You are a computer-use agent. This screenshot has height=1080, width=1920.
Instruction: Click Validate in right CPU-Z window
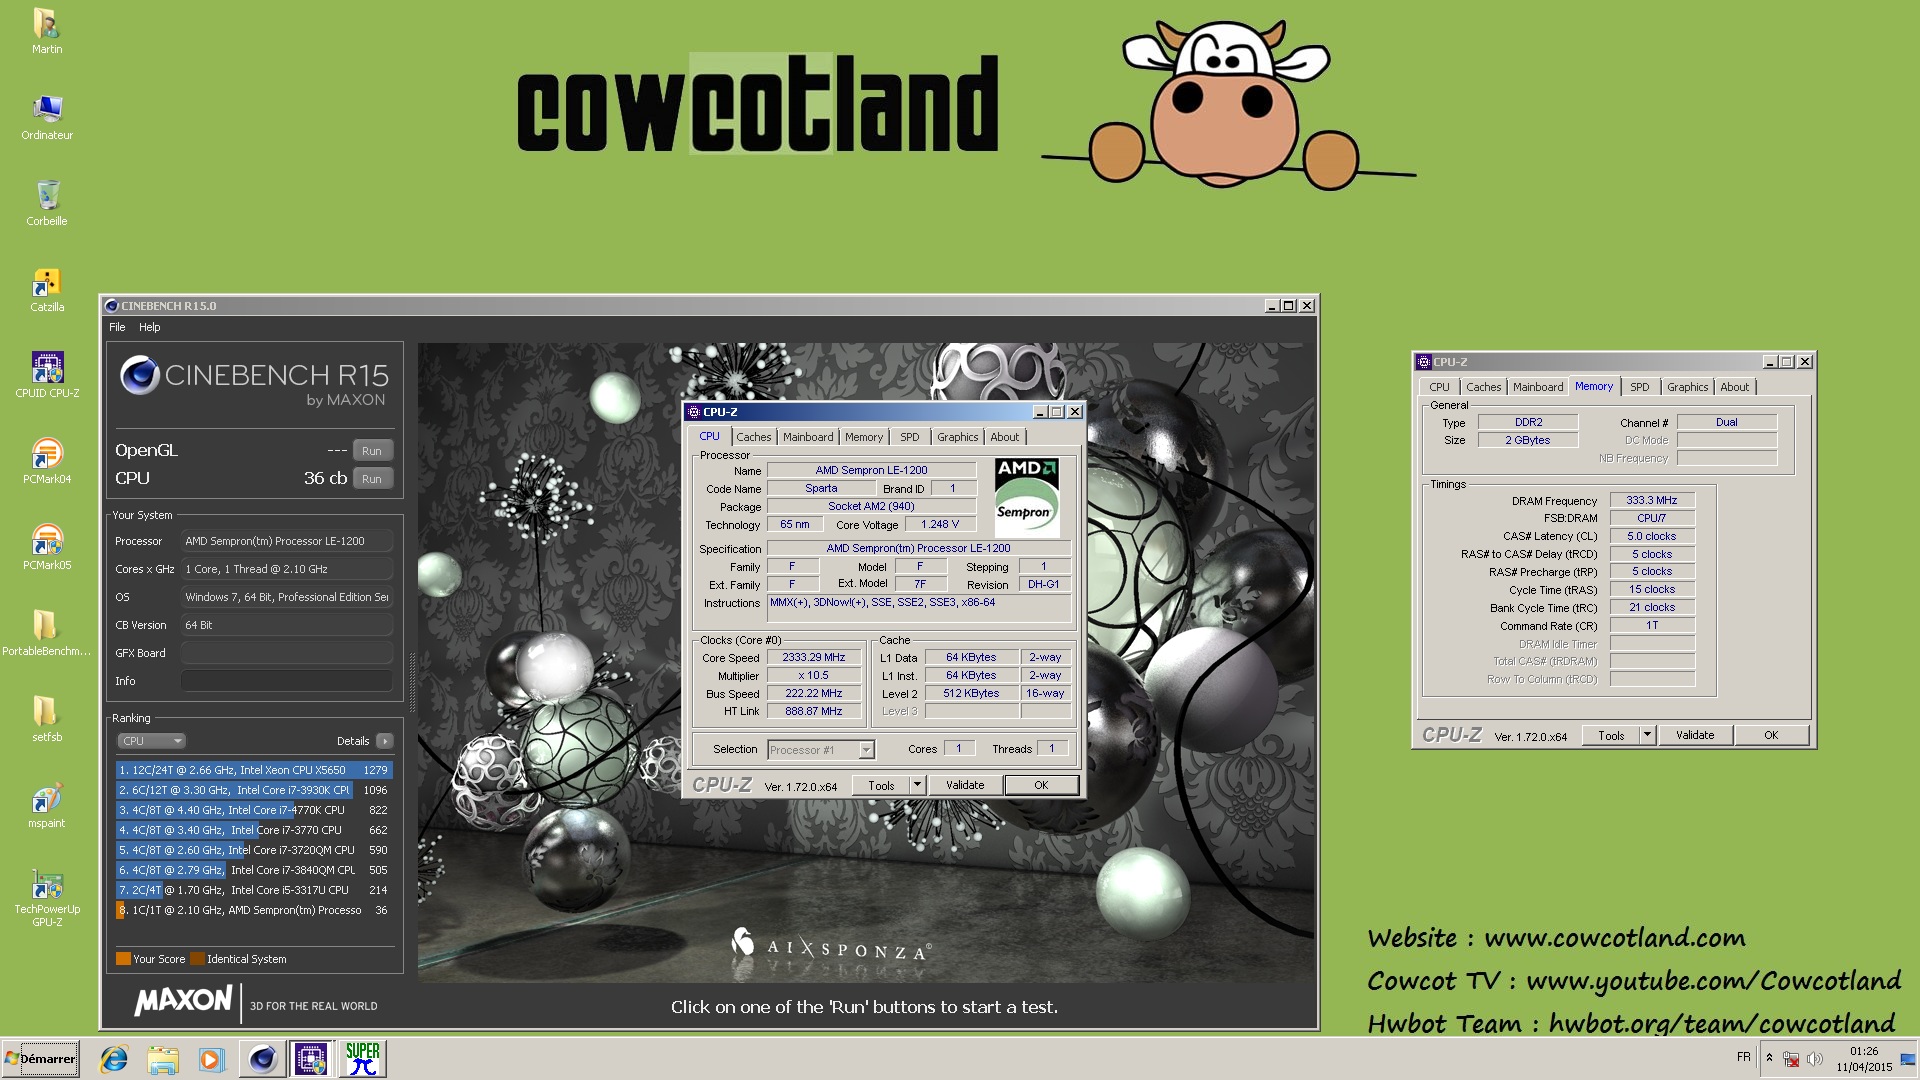pos(1695,736)
